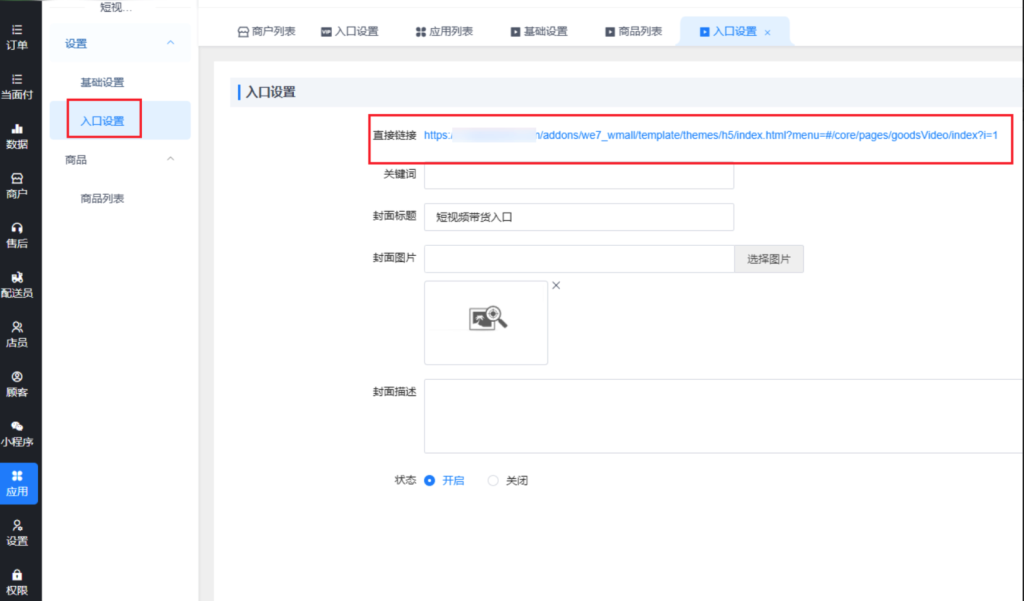Open the 数据 (Data) chart icon in sidebar
Viewport: 1024px width, 601px height.
click(x=17, y=135)
